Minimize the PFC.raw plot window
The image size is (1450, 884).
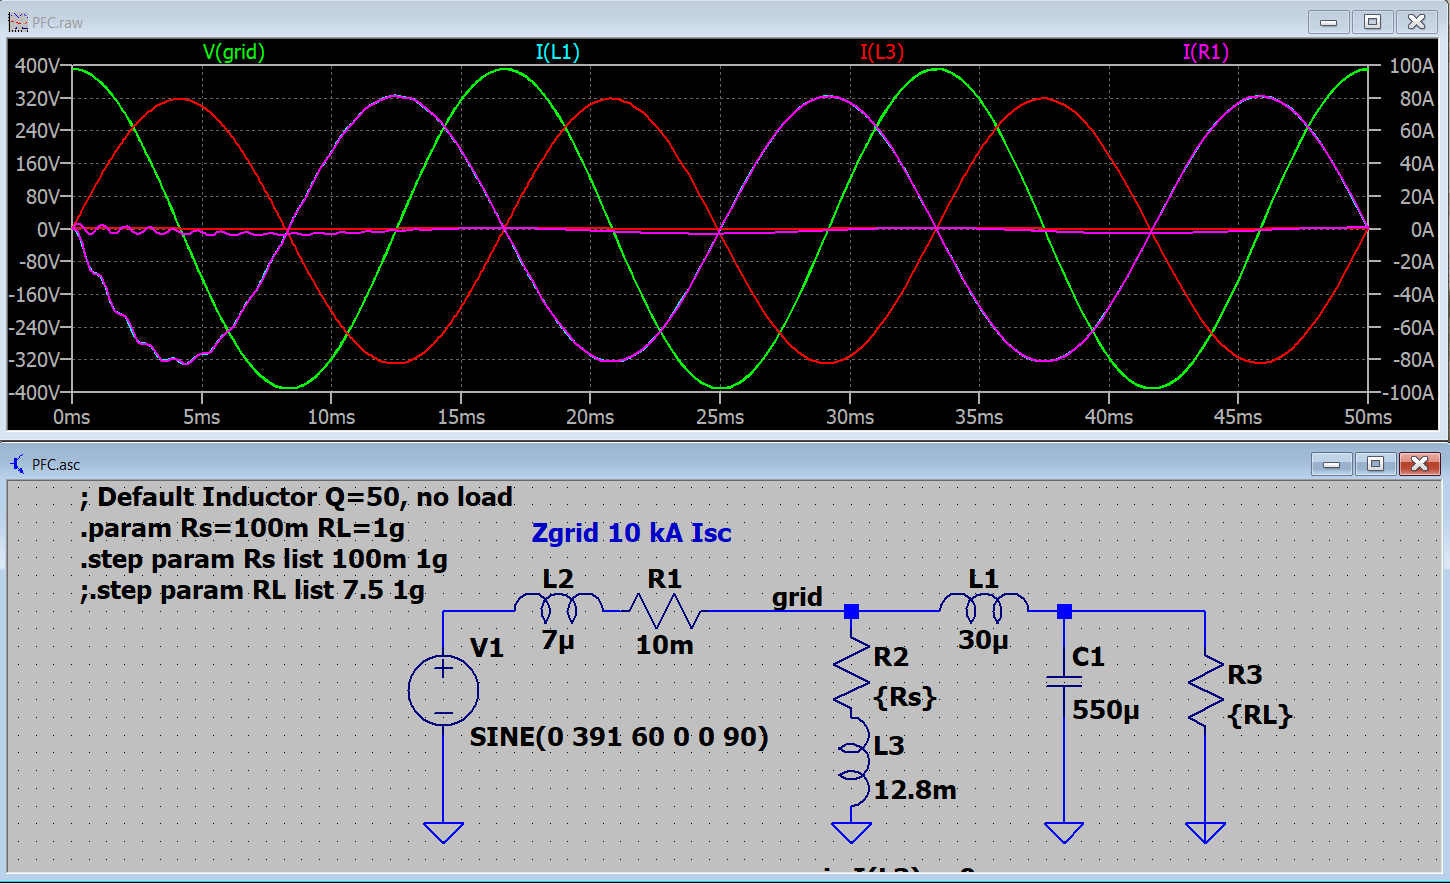(1329, 22)
